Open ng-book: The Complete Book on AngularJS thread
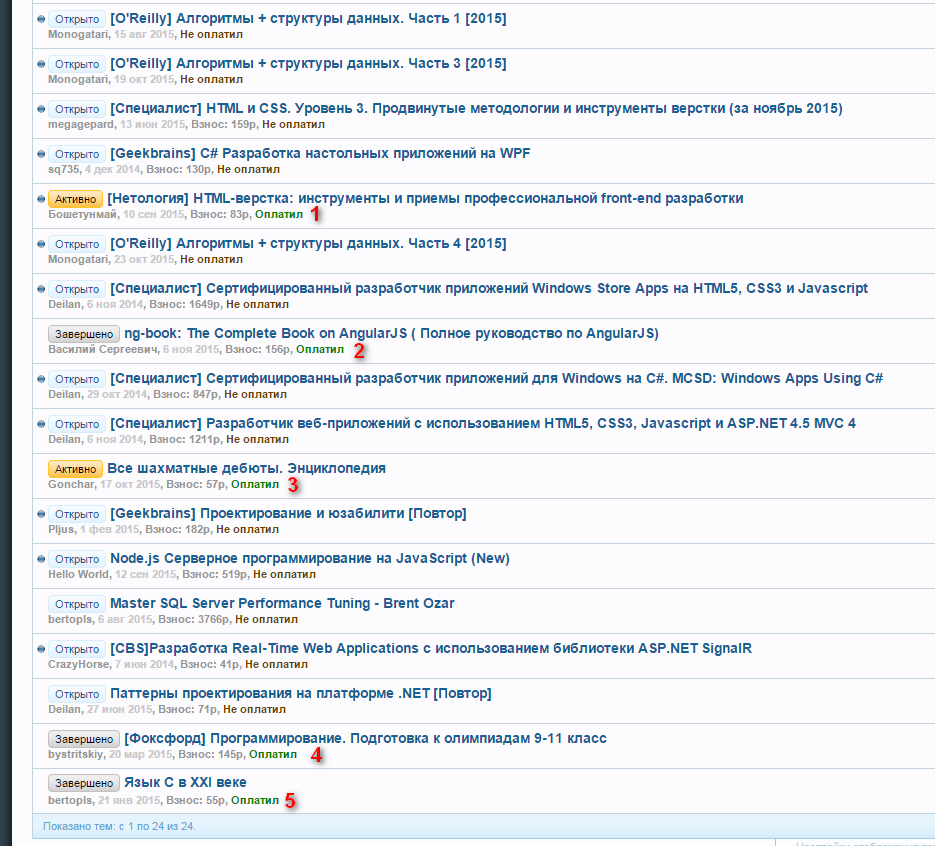Screen dimensions: 935x846 pyautogui.click(x=391, y=333)
